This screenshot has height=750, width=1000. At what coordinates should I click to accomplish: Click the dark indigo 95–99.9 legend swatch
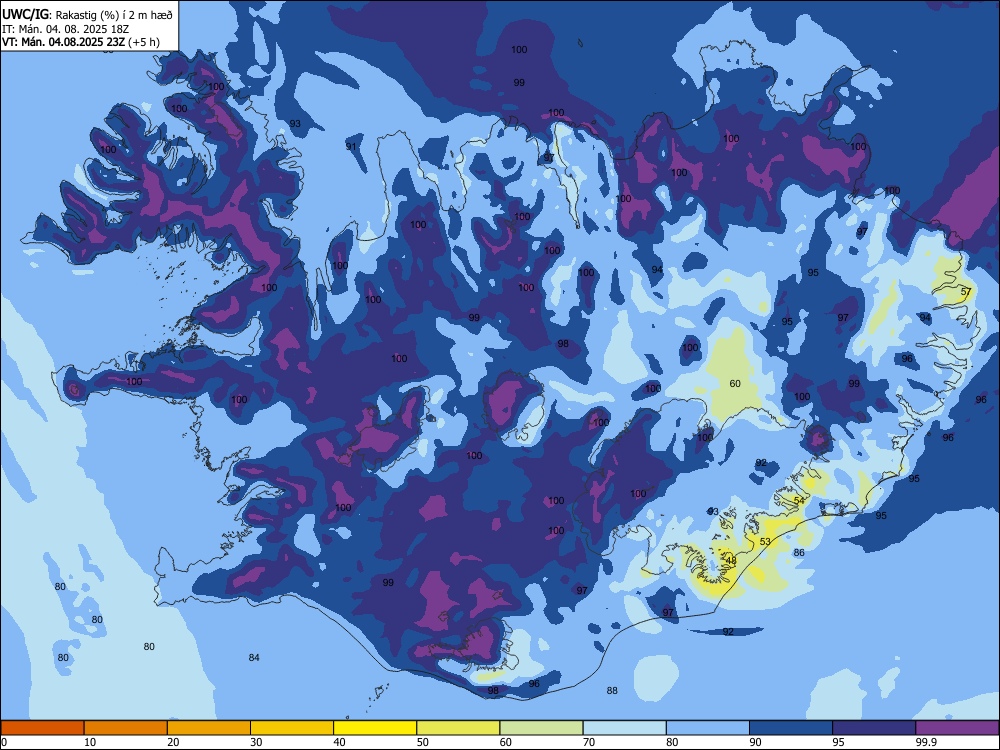(x=874, y=728)
